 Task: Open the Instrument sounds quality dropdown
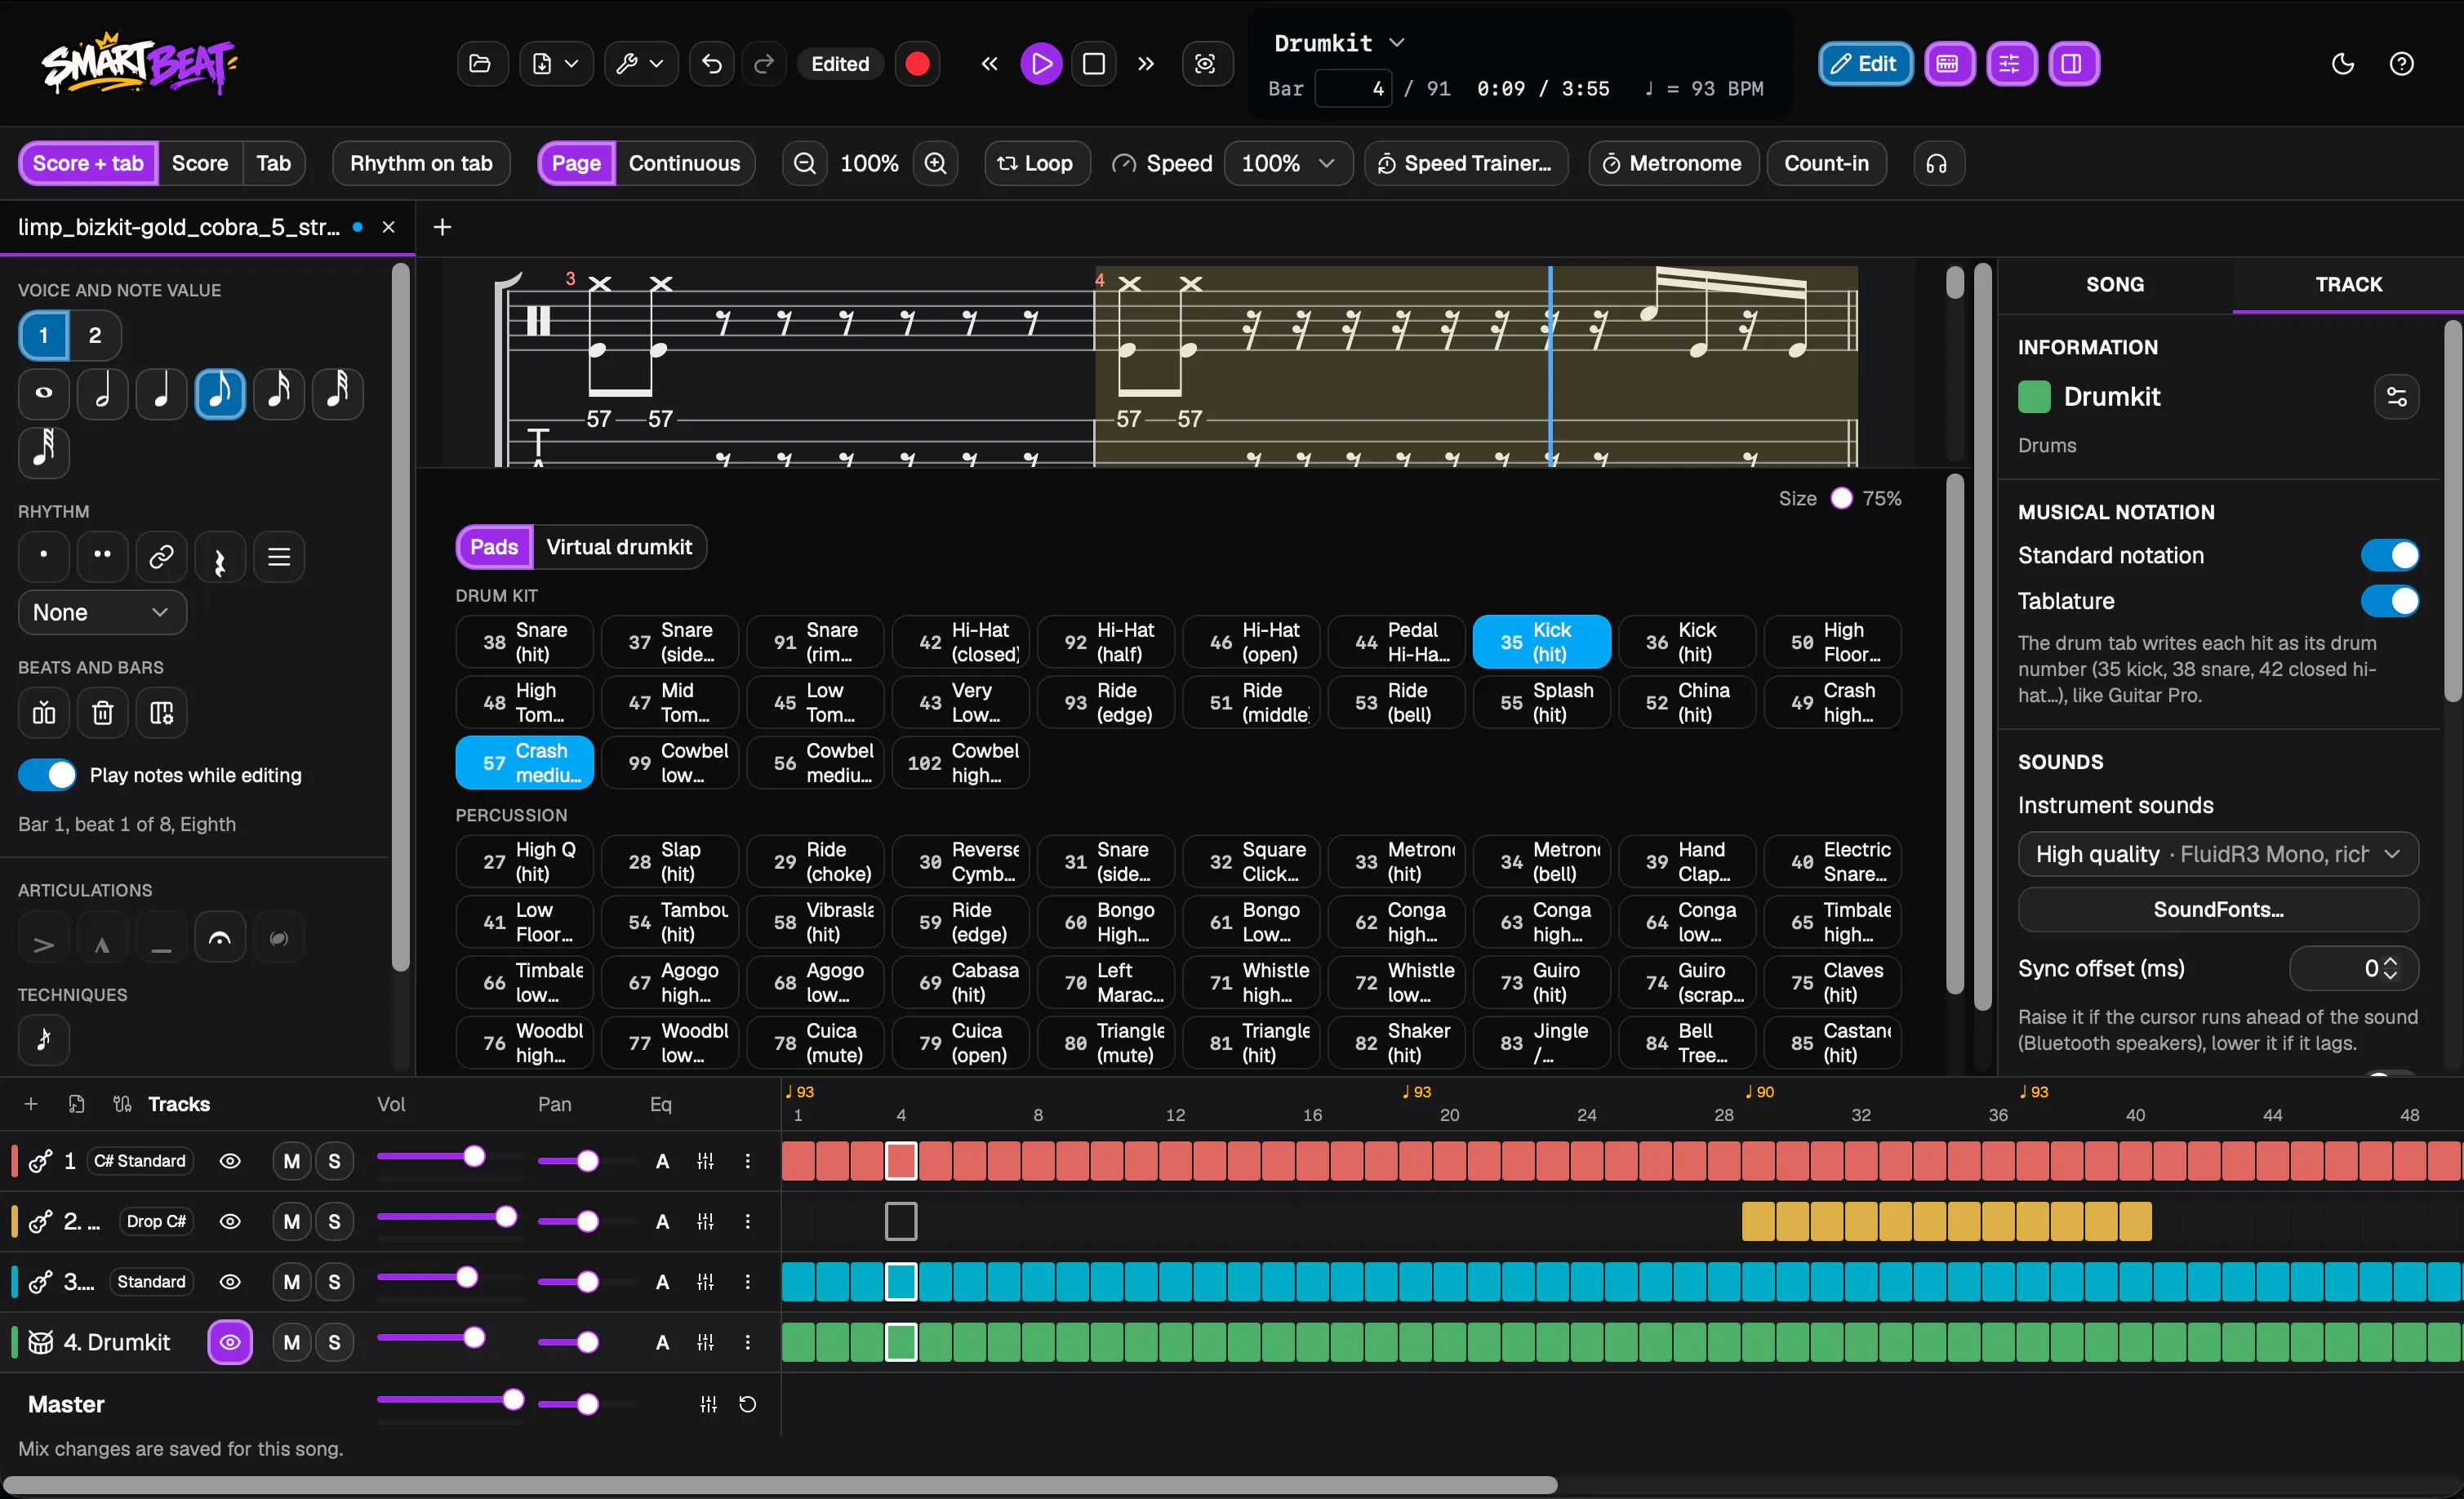point(2218,854)
